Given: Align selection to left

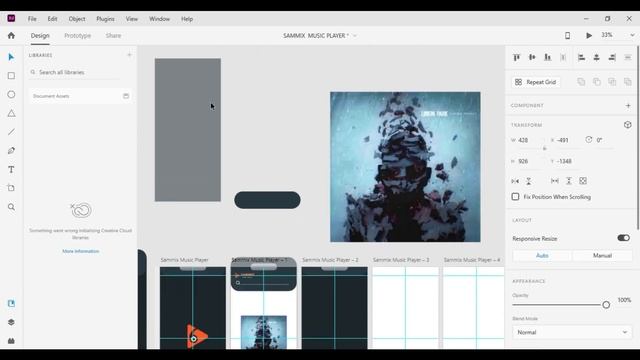Looking at the screenshot, I should pos(581,58).
